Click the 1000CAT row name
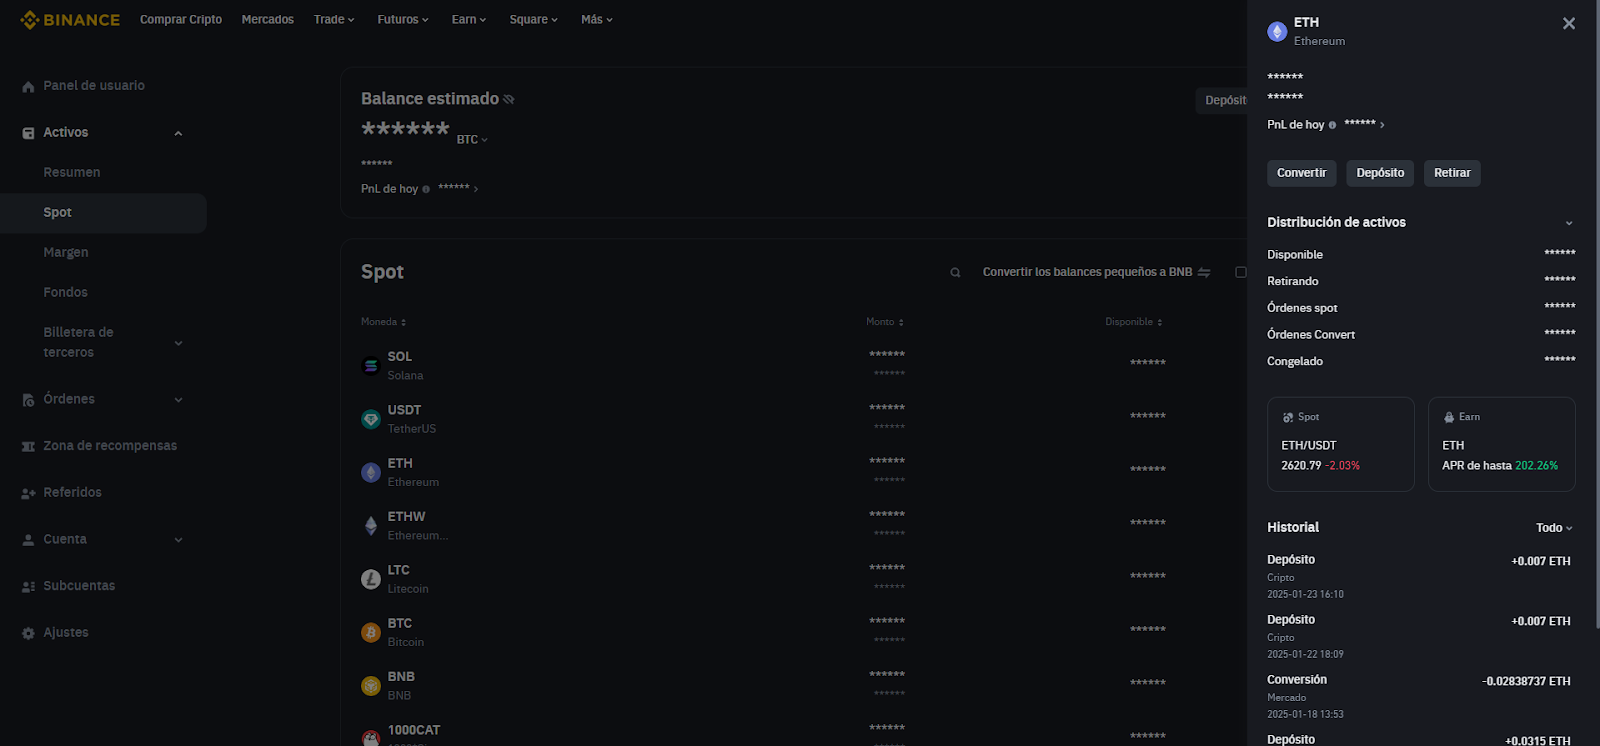The image size is (1600, 746). (414, 731)
